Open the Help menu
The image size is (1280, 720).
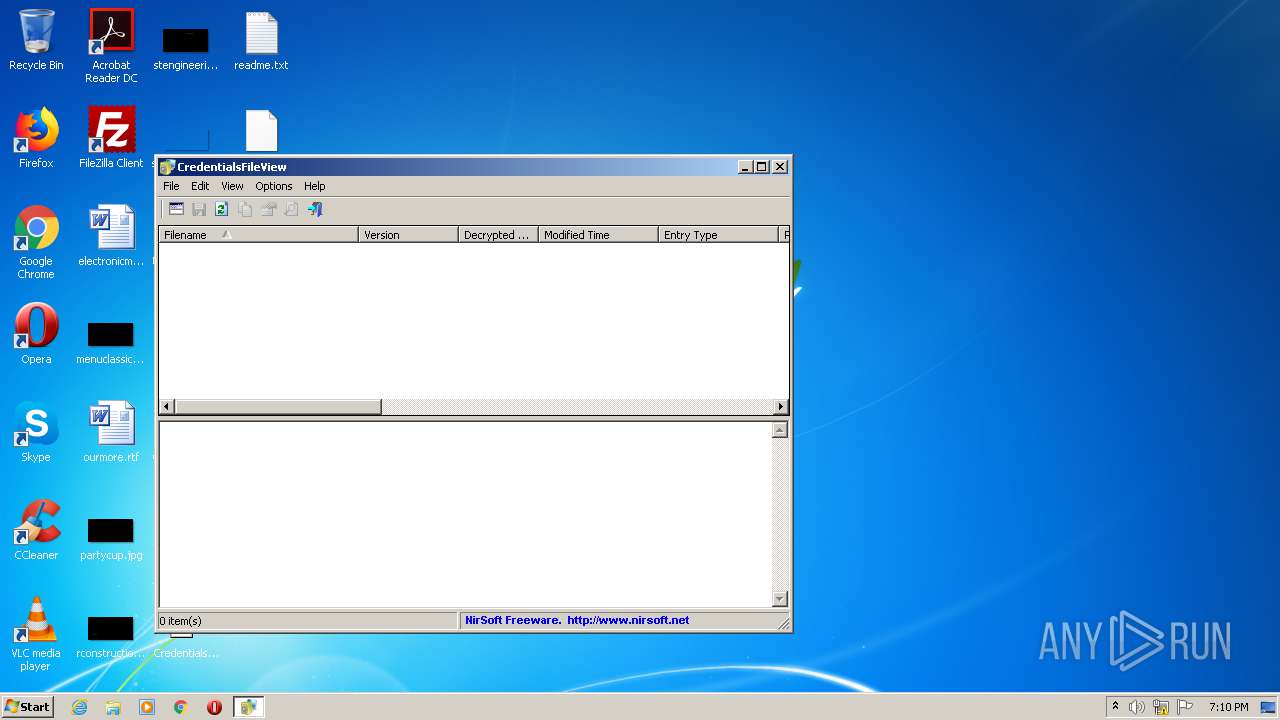coord(315,186)
